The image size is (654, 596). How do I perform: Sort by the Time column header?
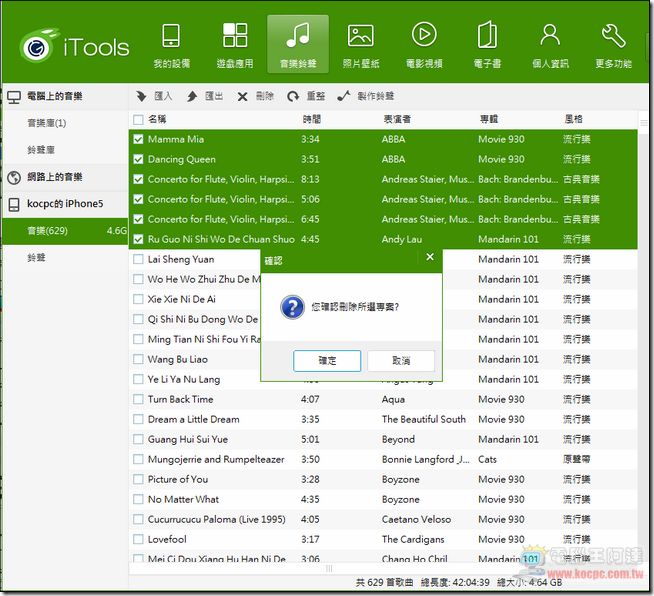pos(312,119)
